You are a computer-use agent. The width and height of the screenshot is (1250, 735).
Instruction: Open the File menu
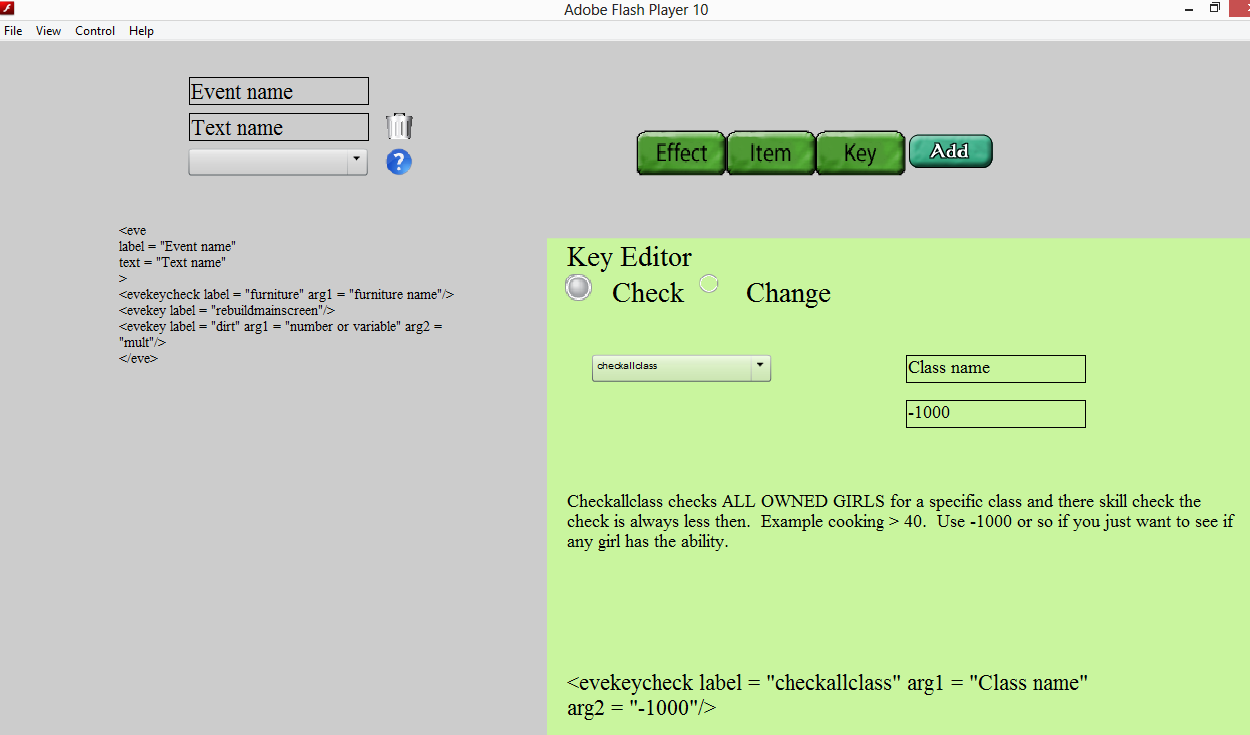[x=13, y=31]
